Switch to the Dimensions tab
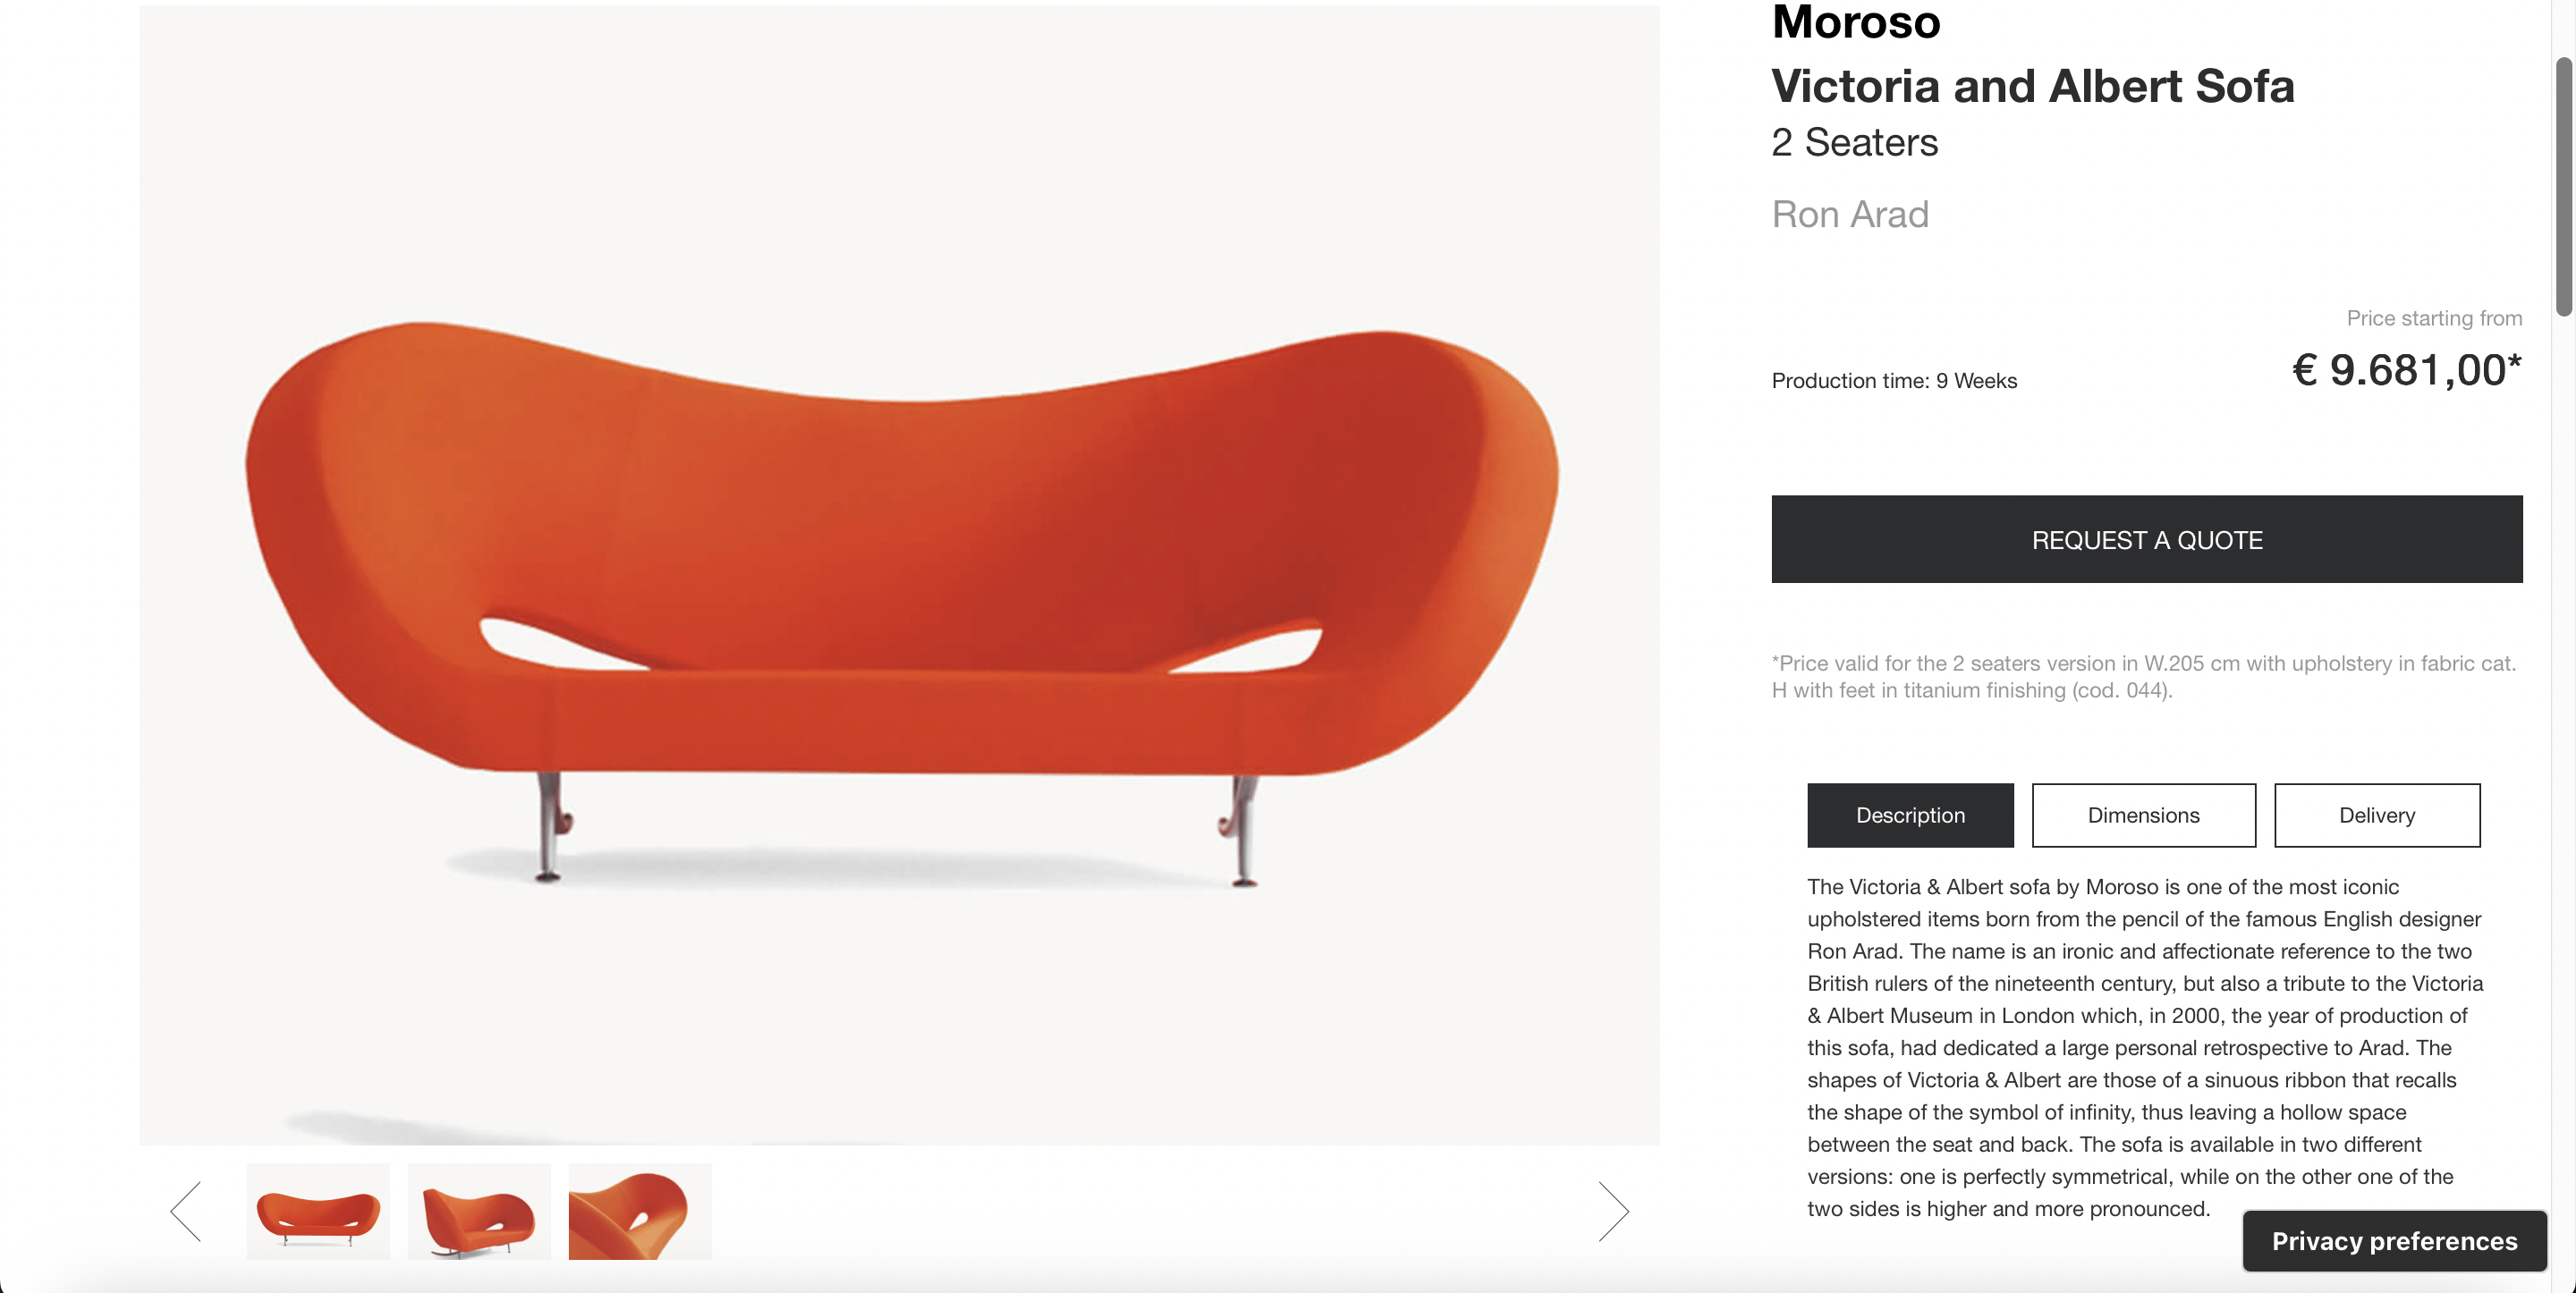This screenshot has width=2576, height=1293. point(2143,815)
